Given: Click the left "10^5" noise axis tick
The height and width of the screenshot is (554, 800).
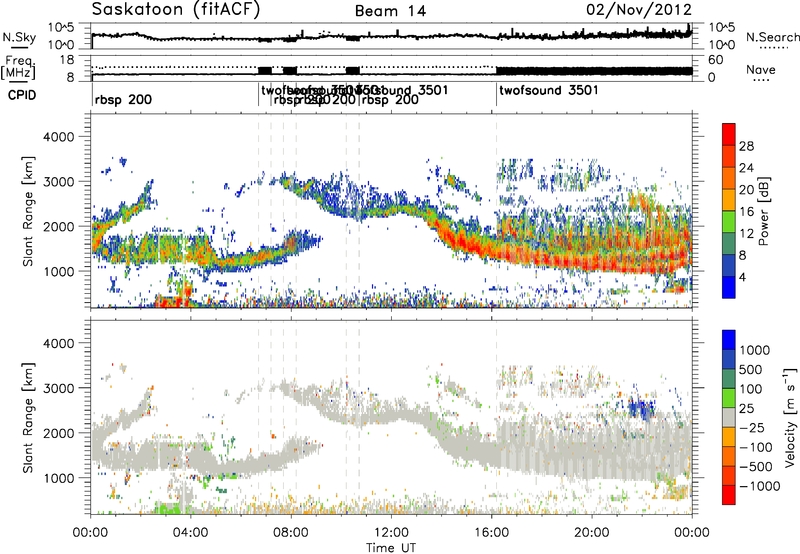Looking at the screenshot, I should (61, 27).
